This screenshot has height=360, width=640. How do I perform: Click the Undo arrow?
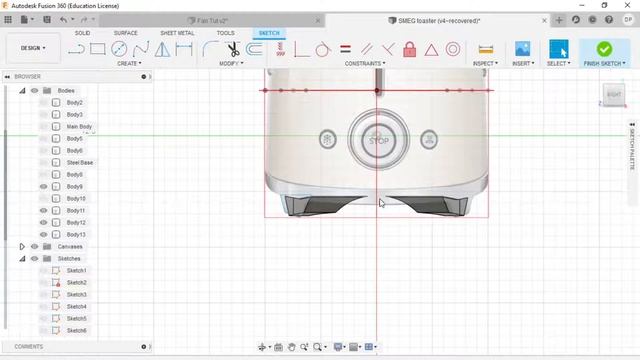coord(63,20)
